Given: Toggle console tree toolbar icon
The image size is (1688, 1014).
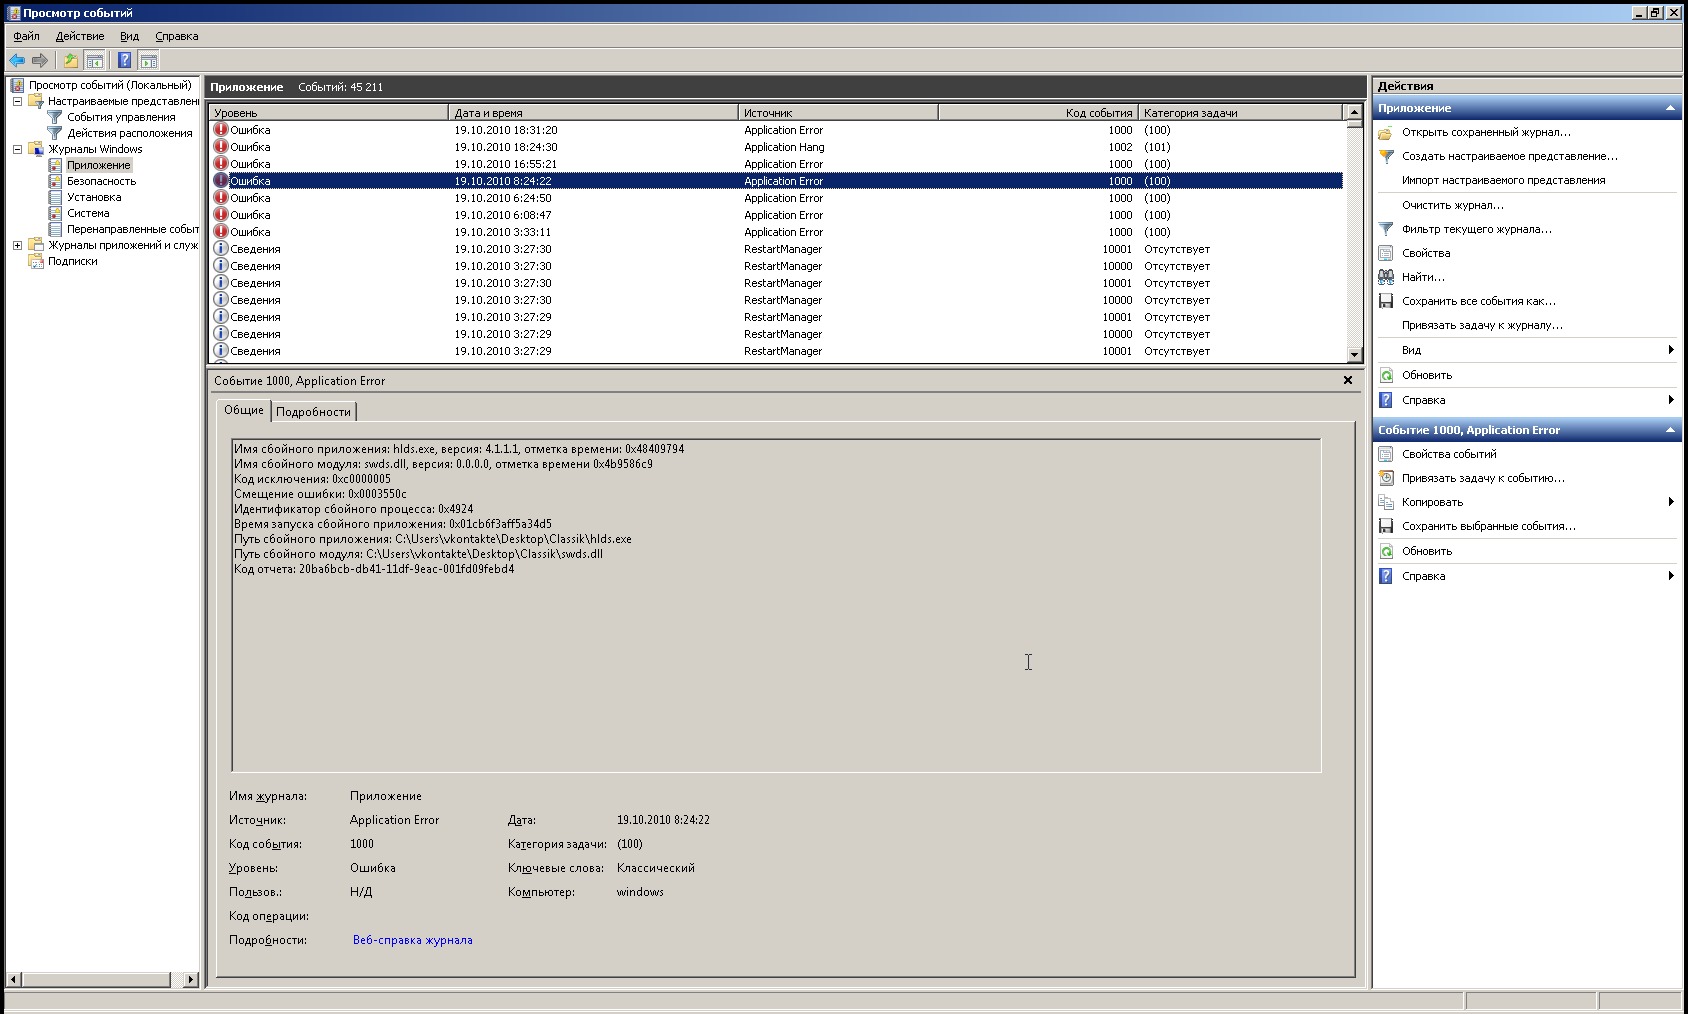Looking at the screenshot, I should tap(94, 60).
